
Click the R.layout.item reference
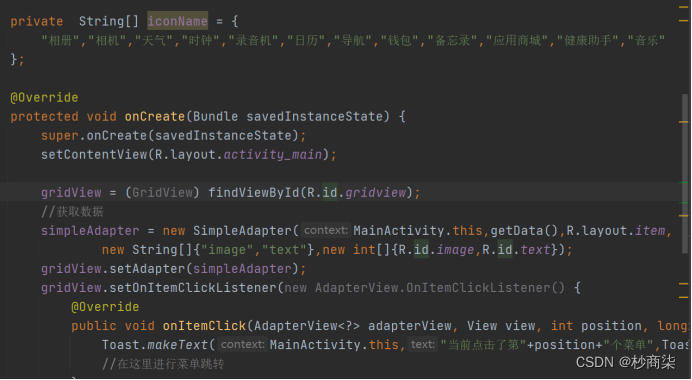[x=616, y=231]
